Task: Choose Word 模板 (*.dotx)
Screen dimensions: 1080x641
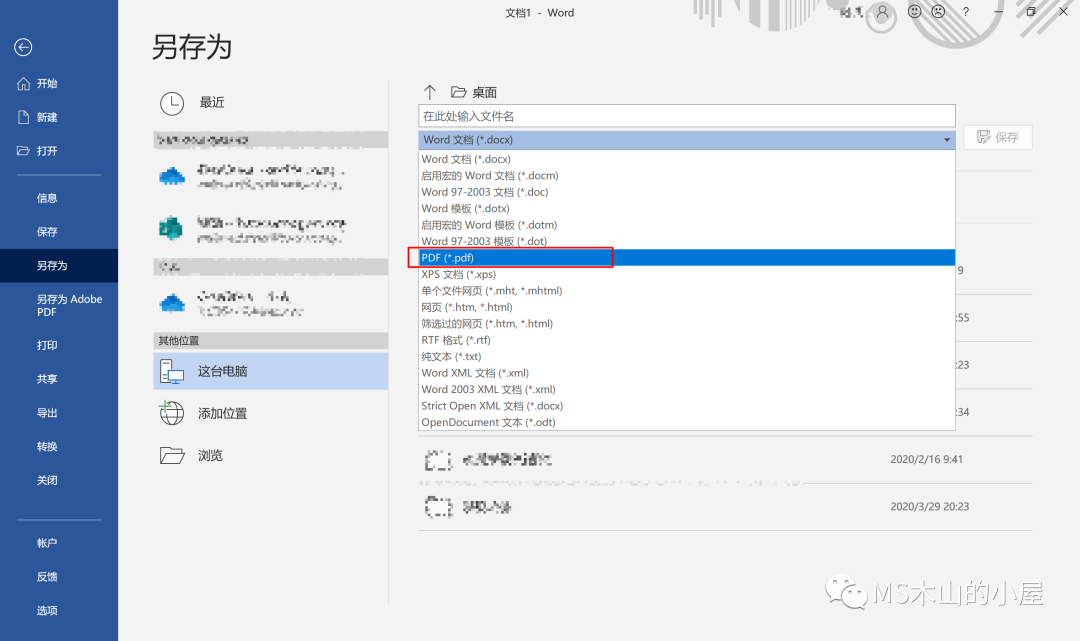Action: pos(687,209)
